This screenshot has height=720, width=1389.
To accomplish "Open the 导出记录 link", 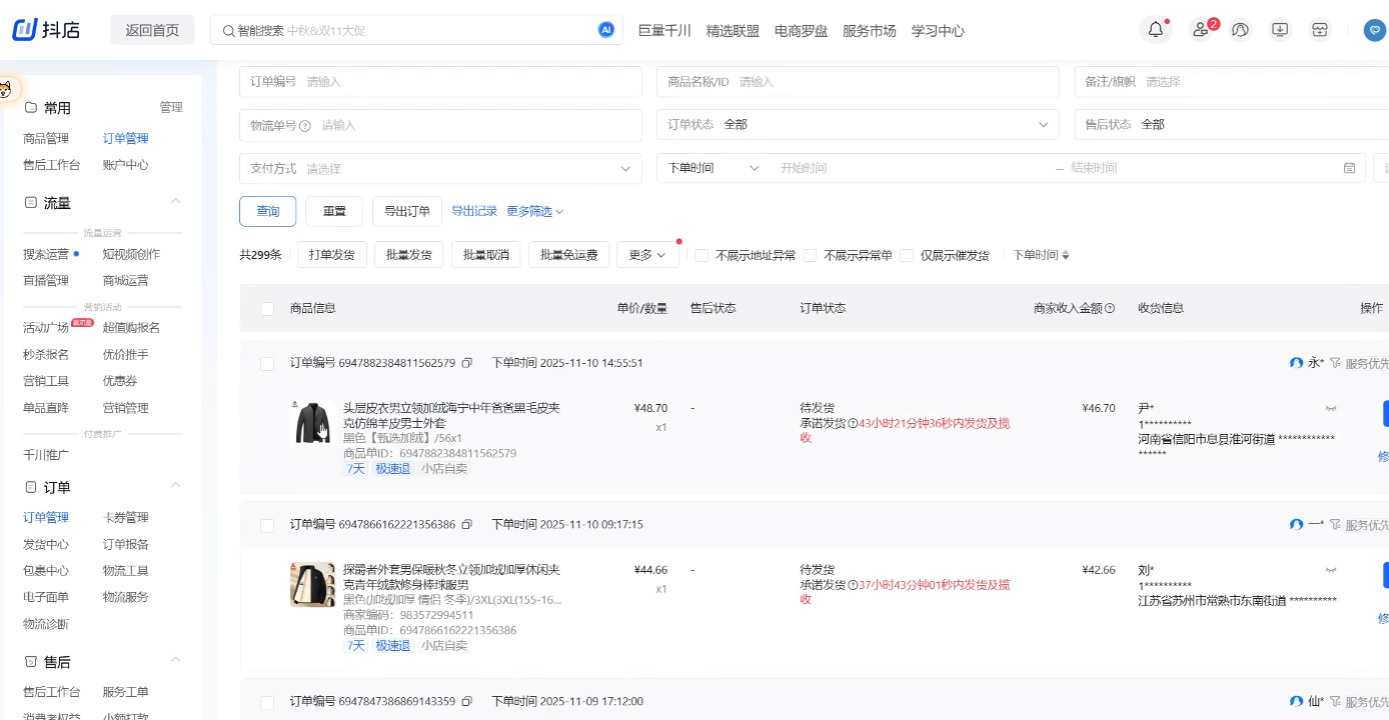I will [x=474, y=211].
